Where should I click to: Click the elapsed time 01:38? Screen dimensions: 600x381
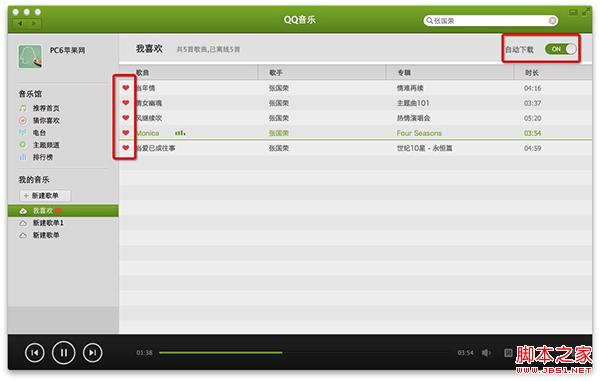[x=144, y=353]
